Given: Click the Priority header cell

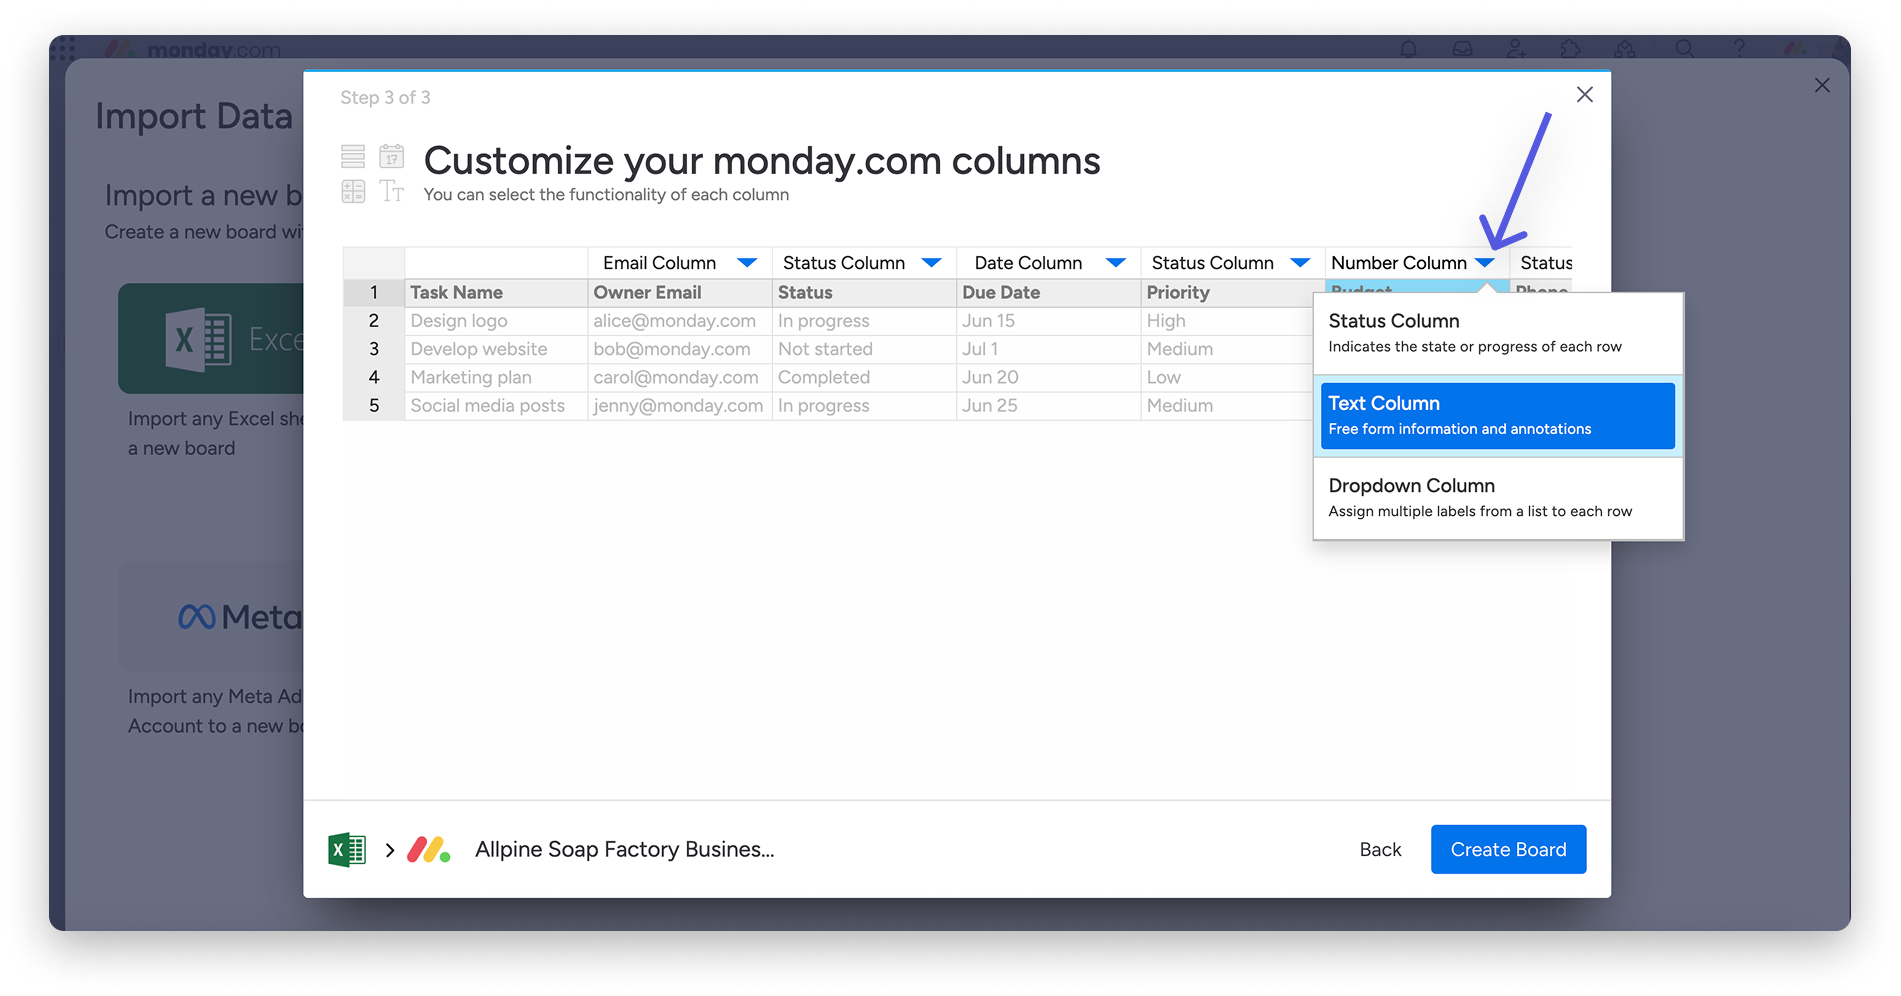Looking at the screenshot, I should coord(1232,292).
